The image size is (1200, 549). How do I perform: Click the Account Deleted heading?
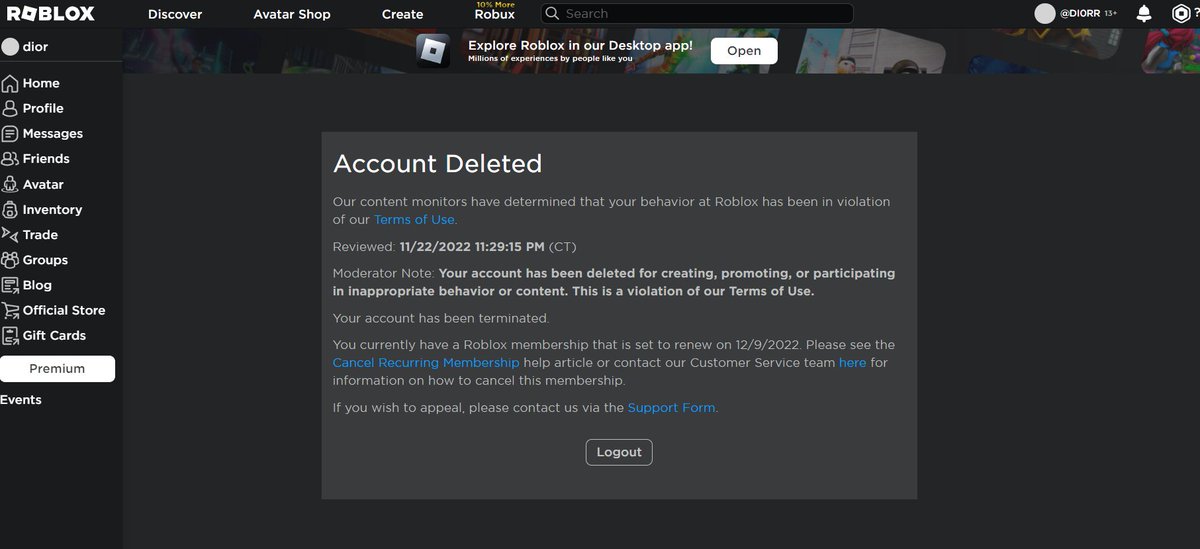point(437,164)
